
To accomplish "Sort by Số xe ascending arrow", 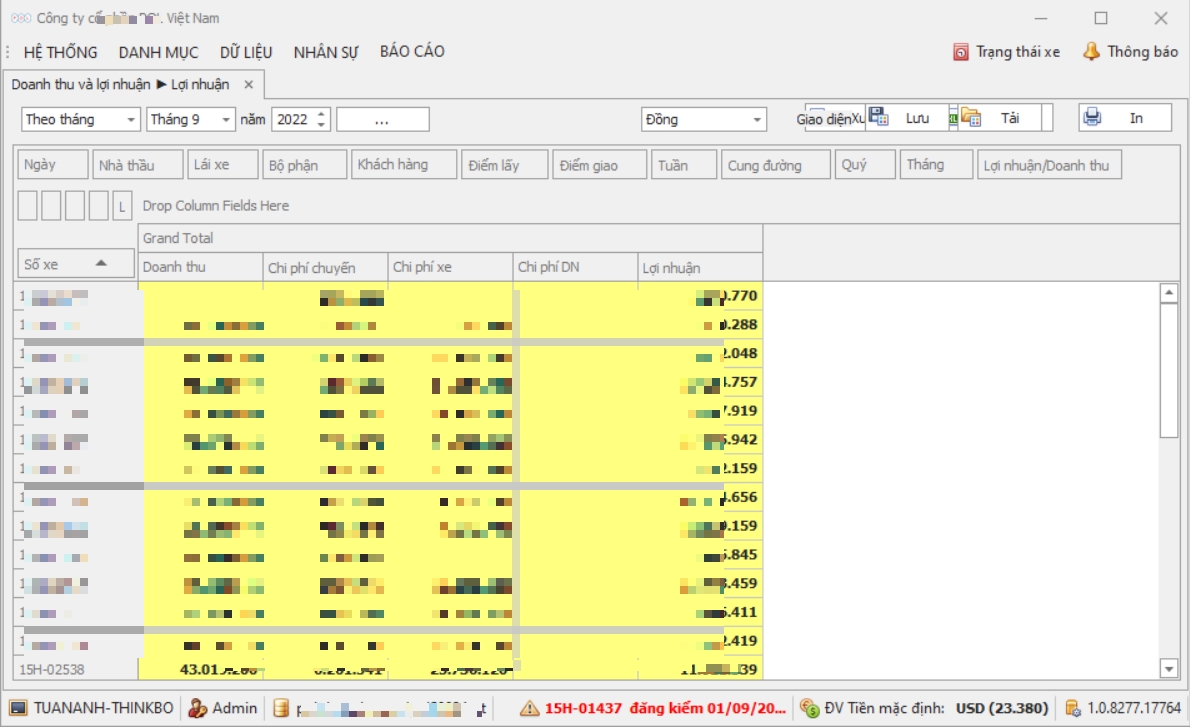I will (x=101, y=263).
